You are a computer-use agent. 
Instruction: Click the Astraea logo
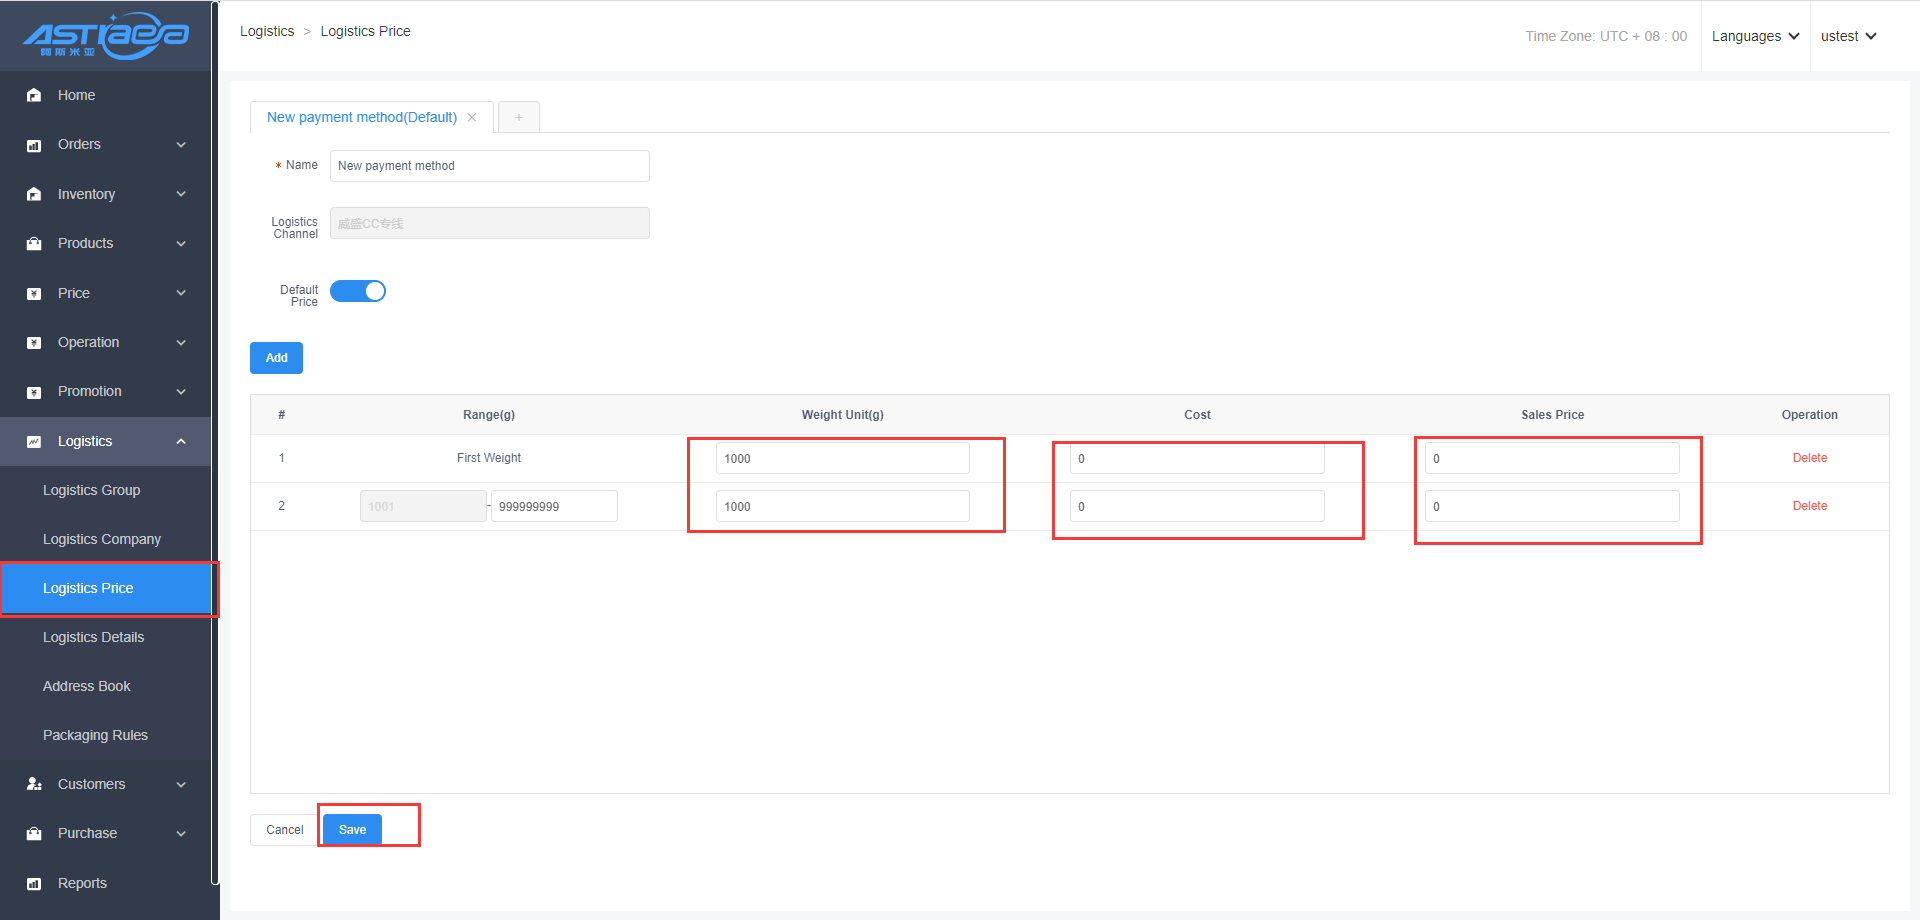coord(106,36)
